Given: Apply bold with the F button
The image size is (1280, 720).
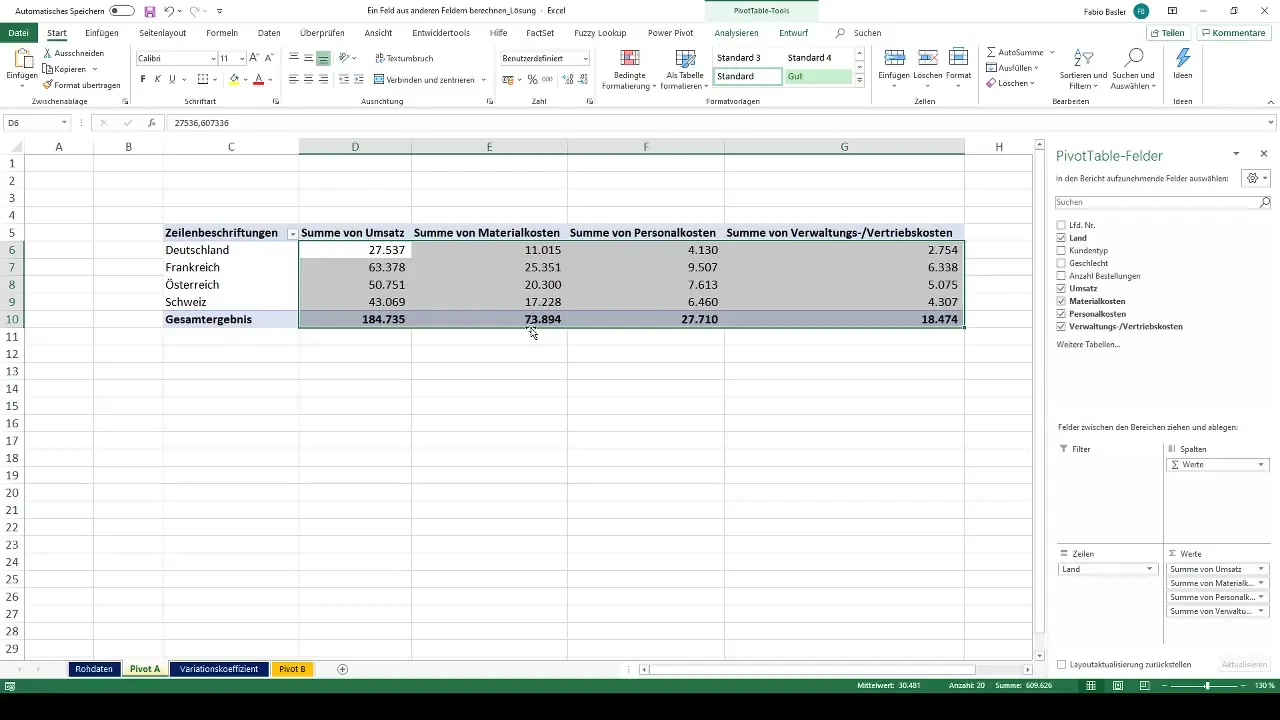Looking at the screenshot, I should [x=143, y=79].
